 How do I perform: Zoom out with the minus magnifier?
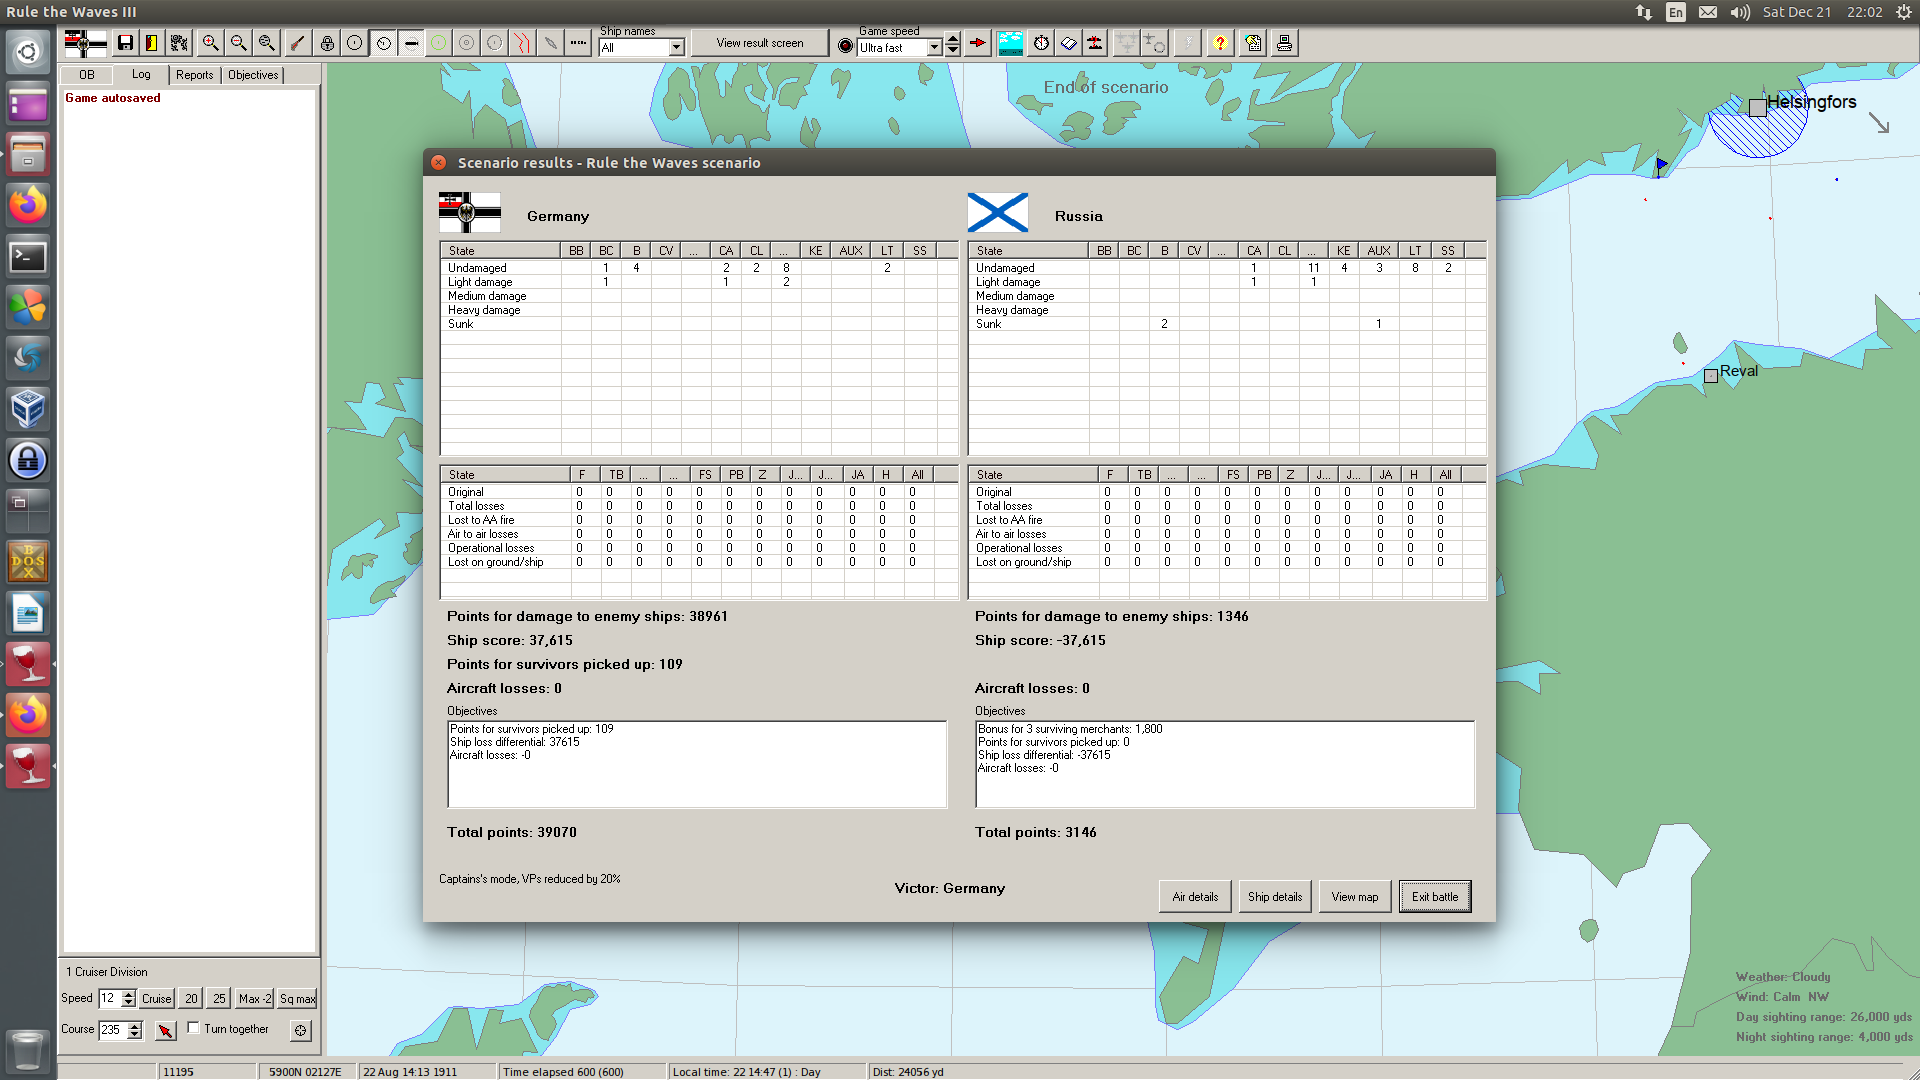click(238, 43)
